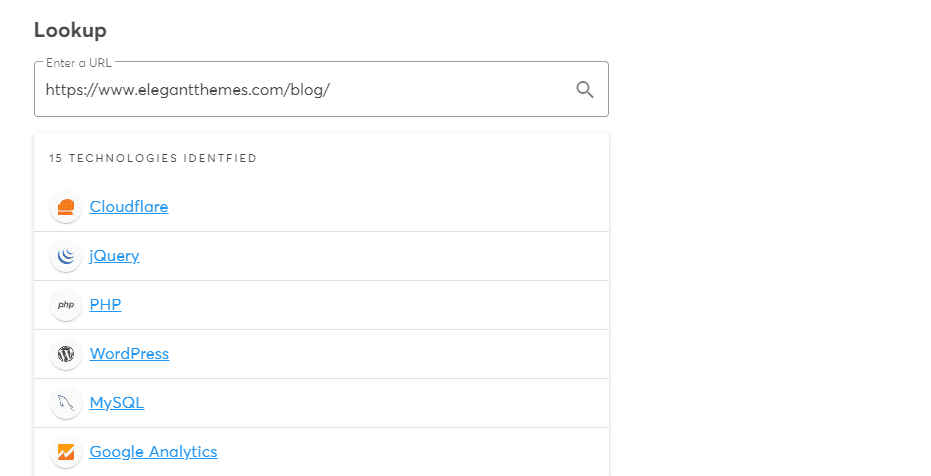Click the MySQL dolphin icon
Viewport: 931px width, 476px height.
tap(66, 403)
